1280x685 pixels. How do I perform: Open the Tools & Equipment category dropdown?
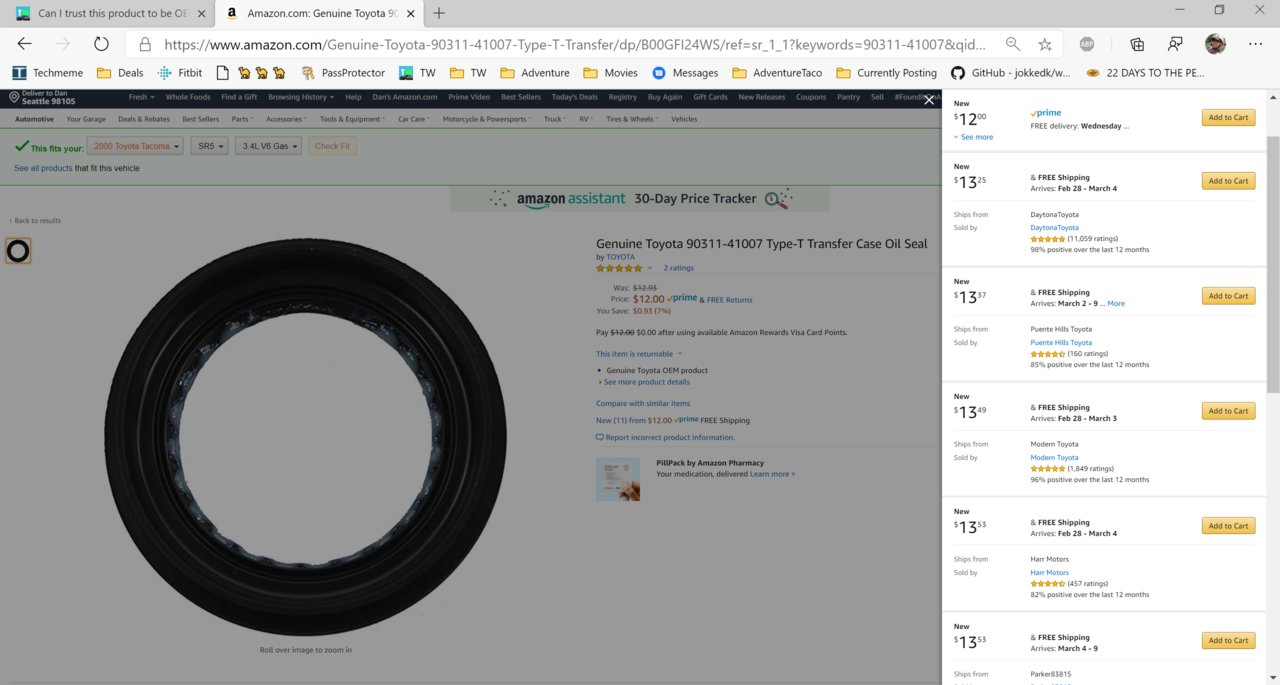click(352, 119)
